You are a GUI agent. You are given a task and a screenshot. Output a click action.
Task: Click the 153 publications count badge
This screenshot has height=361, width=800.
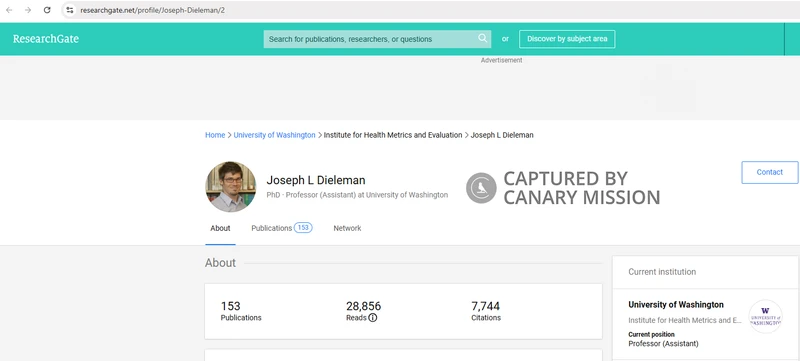(x=303, y=228)
